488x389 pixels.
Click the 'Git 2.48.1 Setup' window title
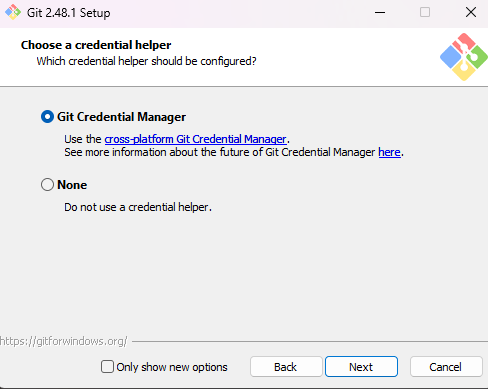point(68,13)
